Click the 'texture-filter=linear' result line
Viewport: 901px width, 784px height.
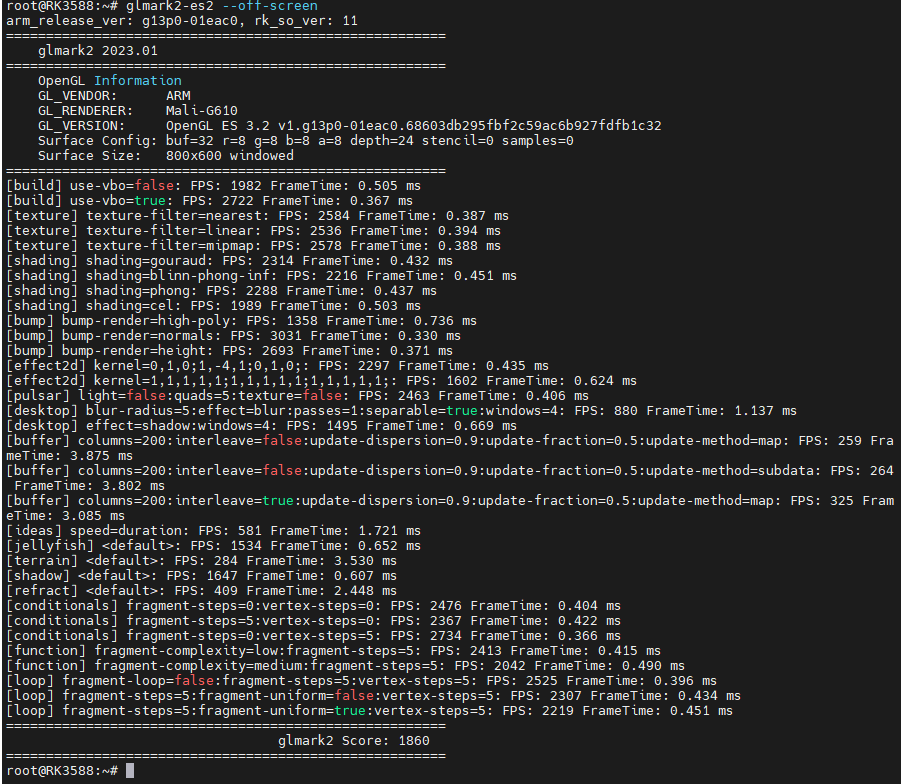253,230
